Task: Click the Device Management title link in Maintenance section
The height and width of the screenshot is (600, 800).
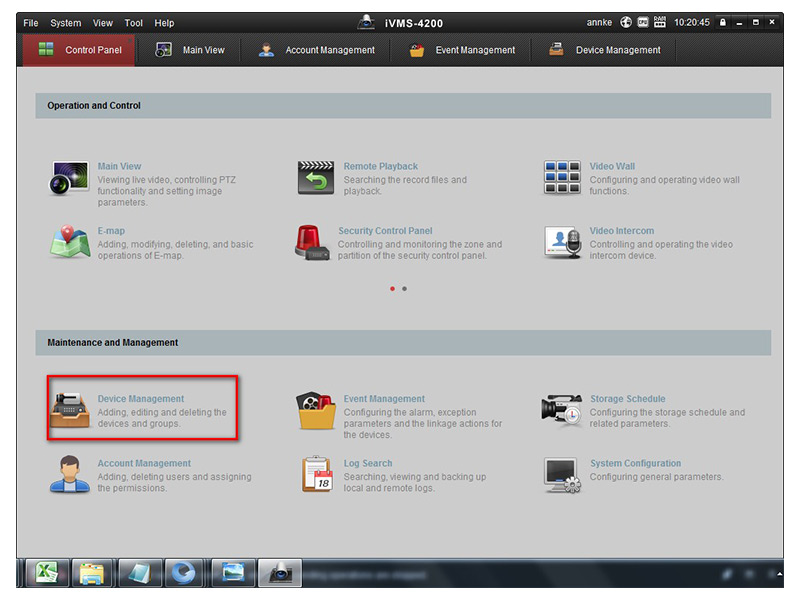Action: tap(141, 399)
